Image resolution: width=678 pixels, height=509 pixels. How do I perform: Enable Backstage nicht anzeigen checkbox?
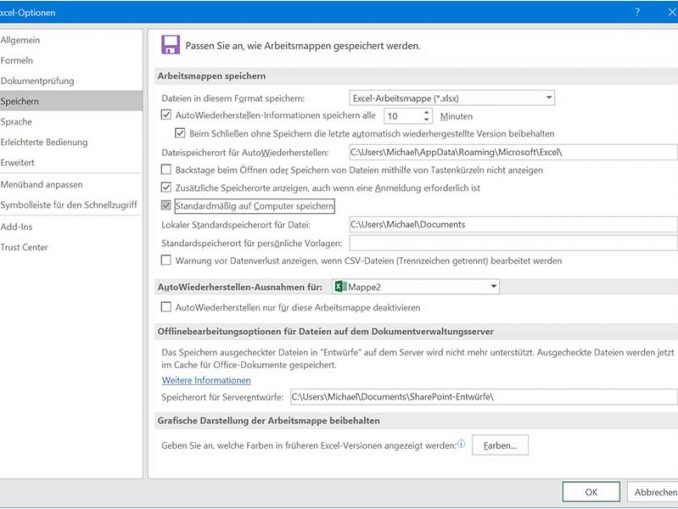pos(167,170)
